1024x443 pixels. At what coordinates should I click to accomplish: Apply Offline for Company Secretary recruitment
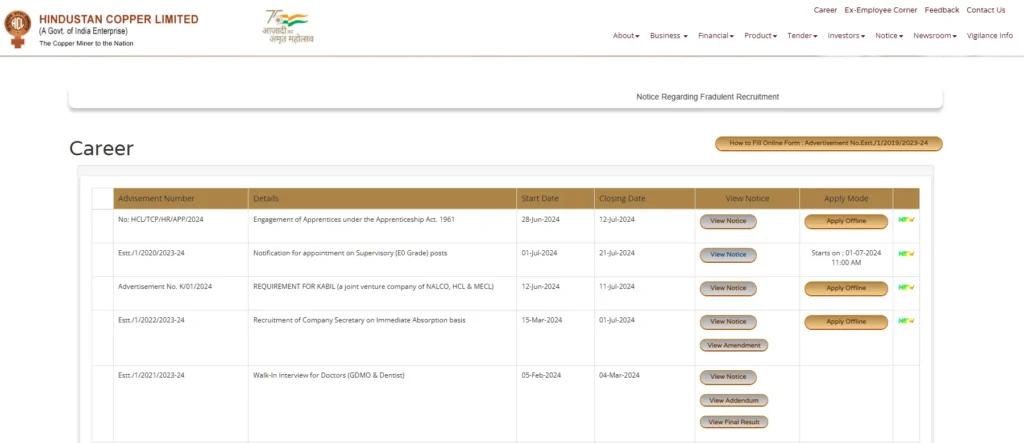click(846, 322)
